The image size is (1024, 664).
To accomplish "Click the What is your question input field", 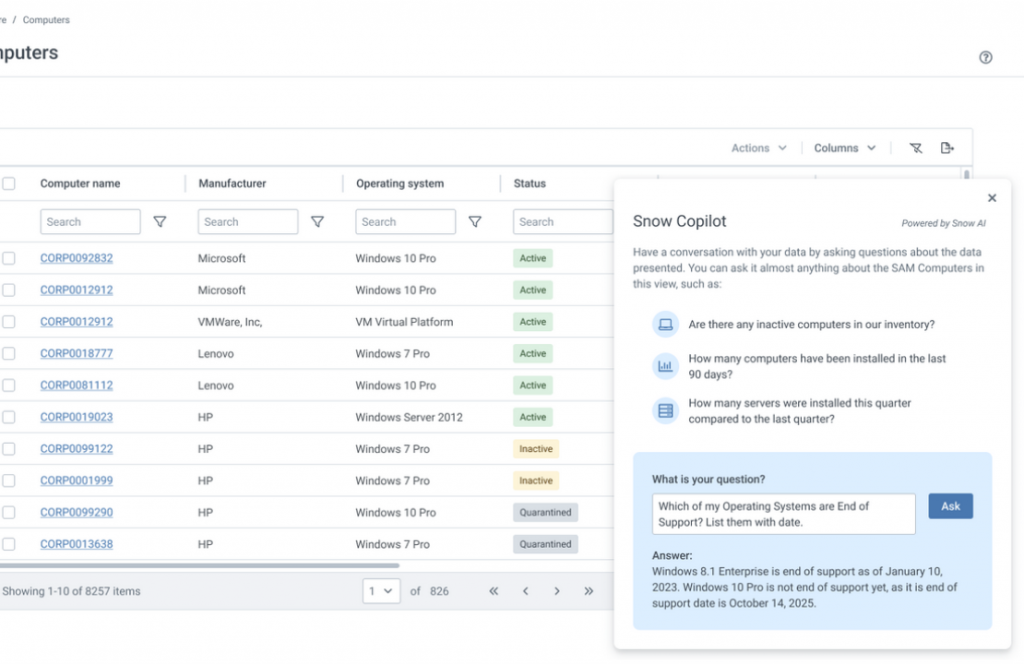I will click(785, 513).
